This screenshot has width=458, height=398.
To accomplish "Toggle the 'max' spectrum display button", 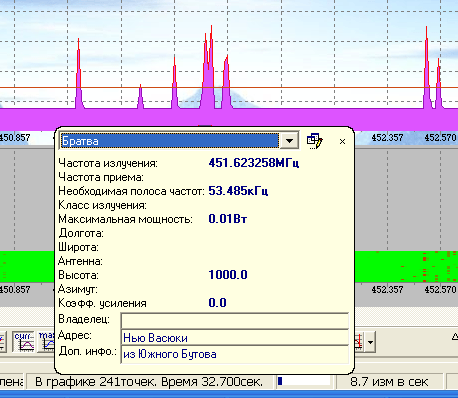I will (x=47, y=341).
